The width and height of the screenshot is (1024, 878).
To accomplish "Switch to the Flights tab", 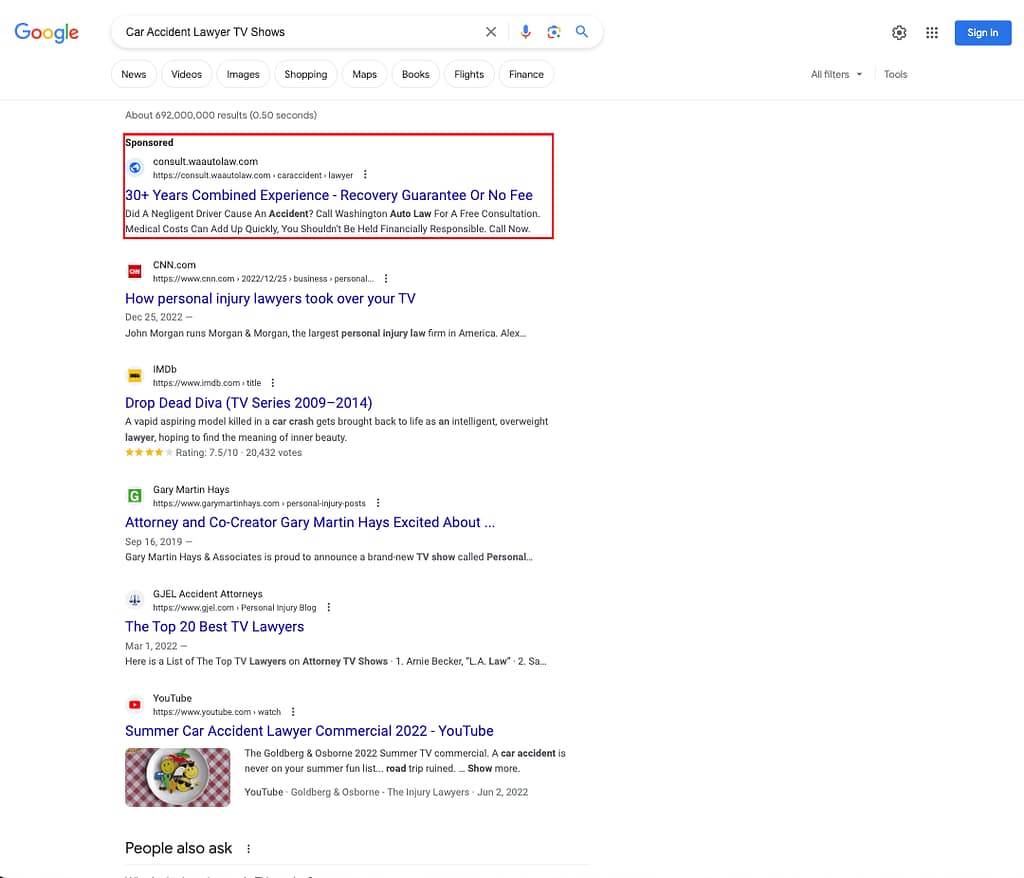I will point(469,74).
